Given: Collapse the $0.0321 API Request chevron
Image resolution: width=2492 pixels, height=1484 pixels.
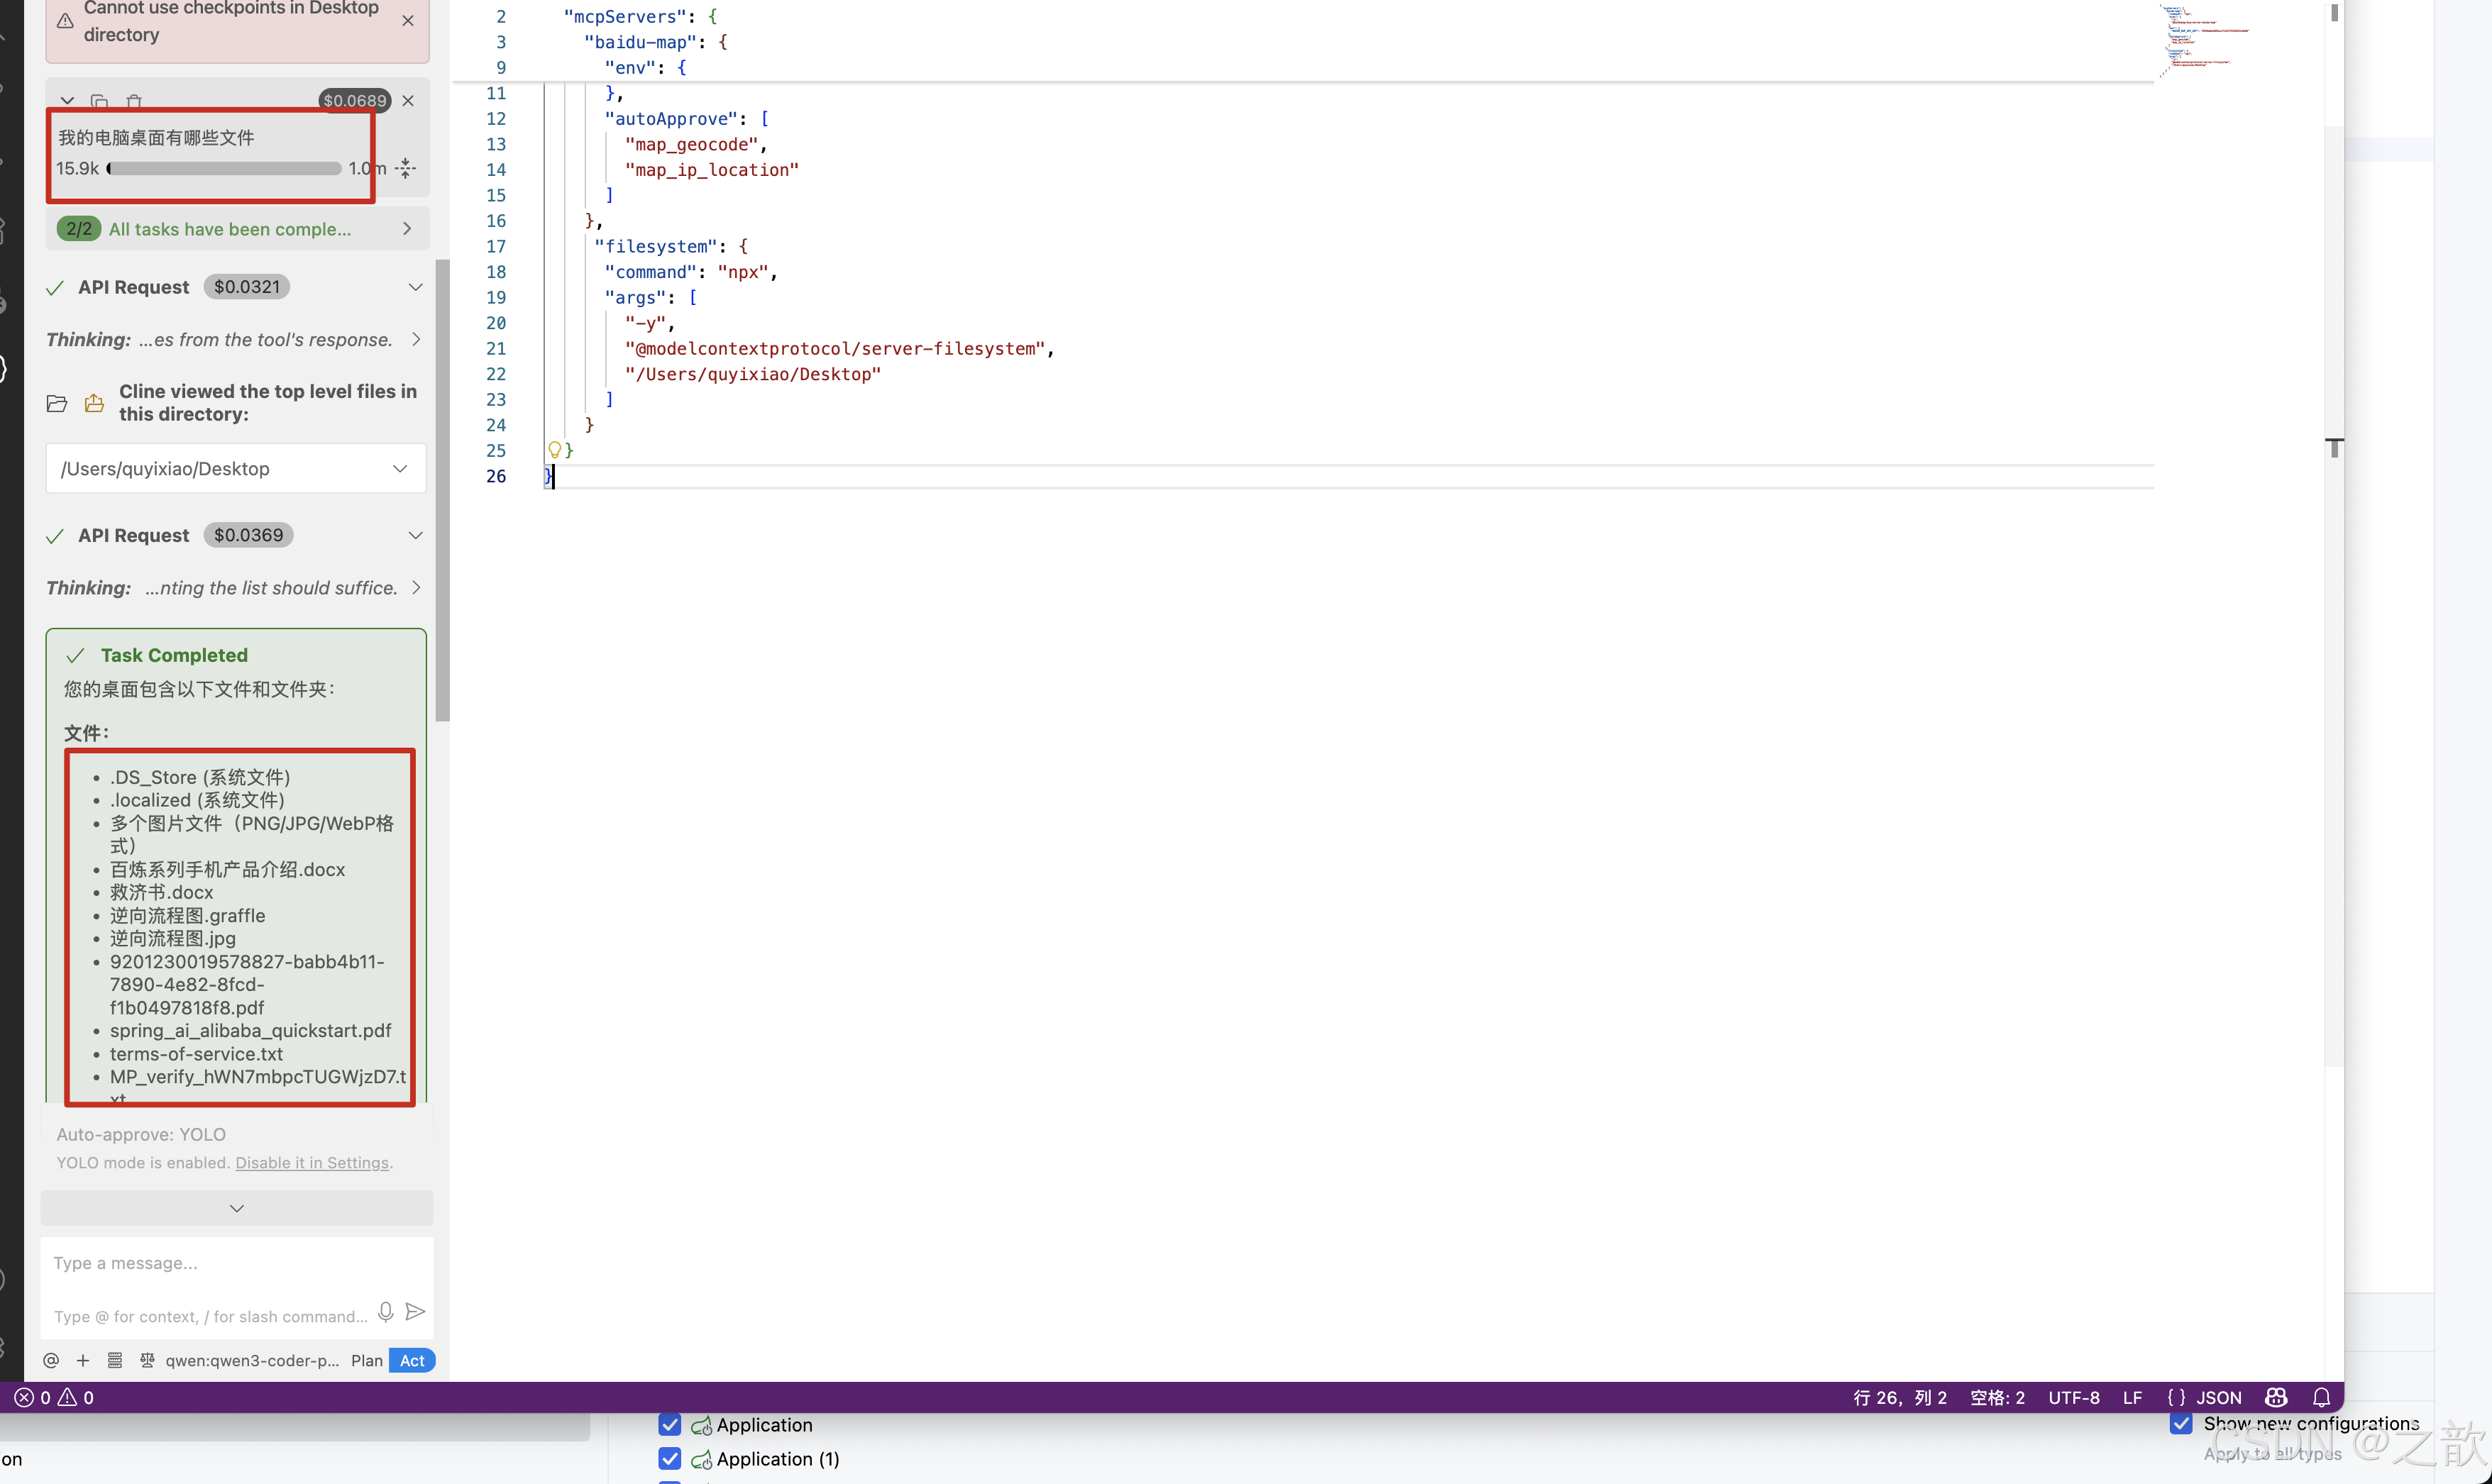Looking at the screenshot, I should 415,287.
